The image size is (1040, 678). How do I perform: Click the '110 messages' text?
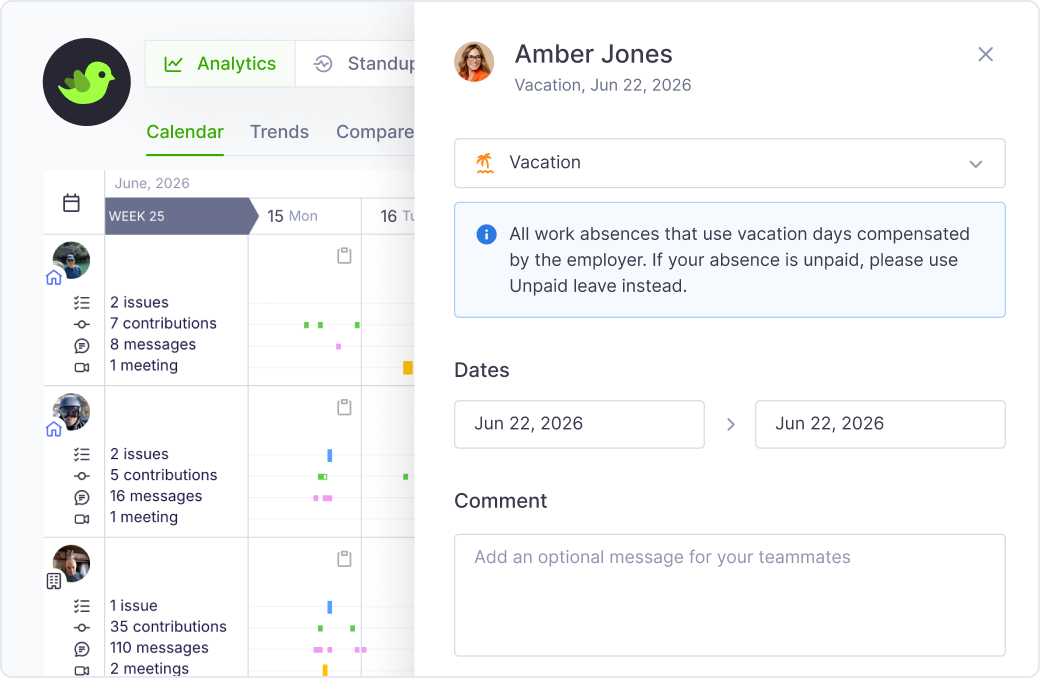pos(159,648)
